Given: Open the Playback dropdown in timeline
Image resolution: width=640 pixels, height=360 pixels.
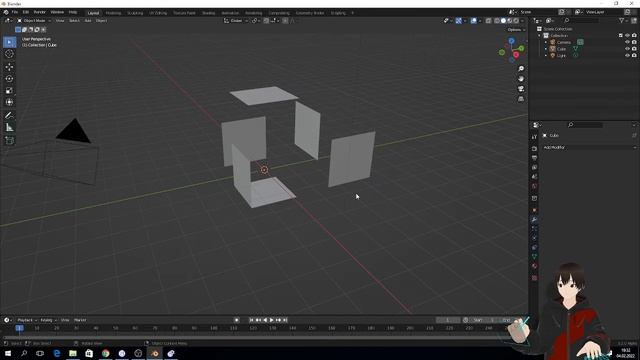Looking at the screenshot, I should click(x=27, y=320).
